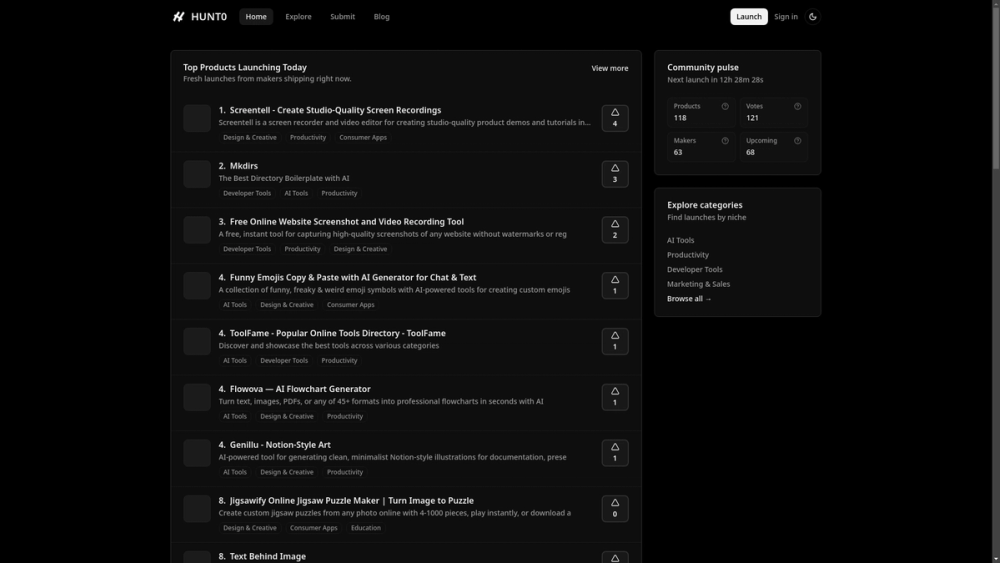Image resolution: width=1000 pixels, height=563 pixels.
Task: Click the Launch button
Action: point(749,17)
